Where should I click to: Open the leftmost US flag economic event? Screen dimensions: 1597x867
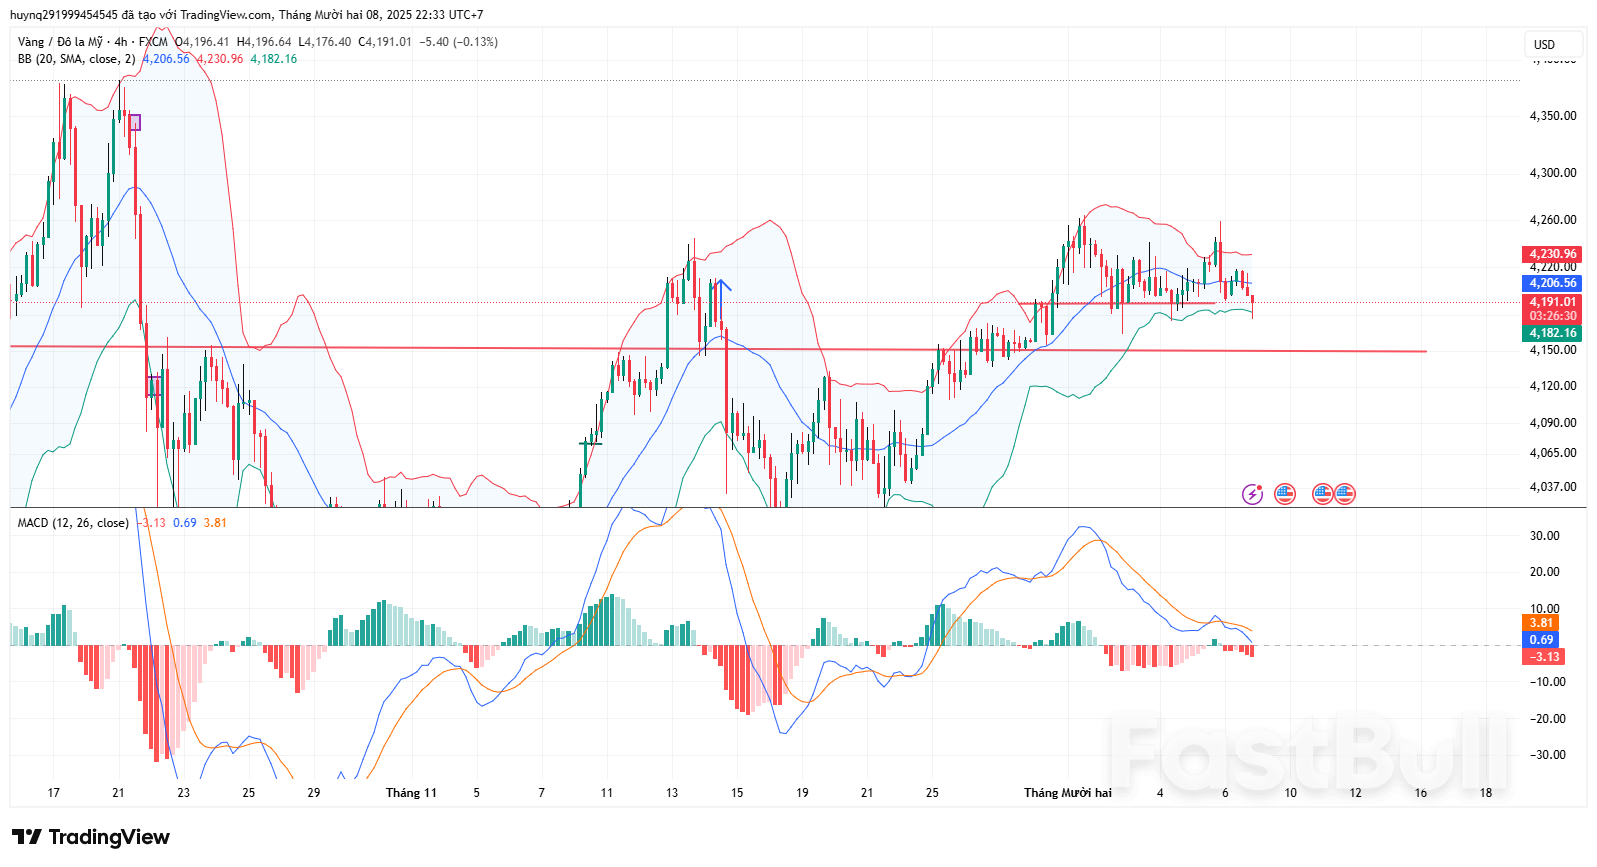click(1285, 494)
